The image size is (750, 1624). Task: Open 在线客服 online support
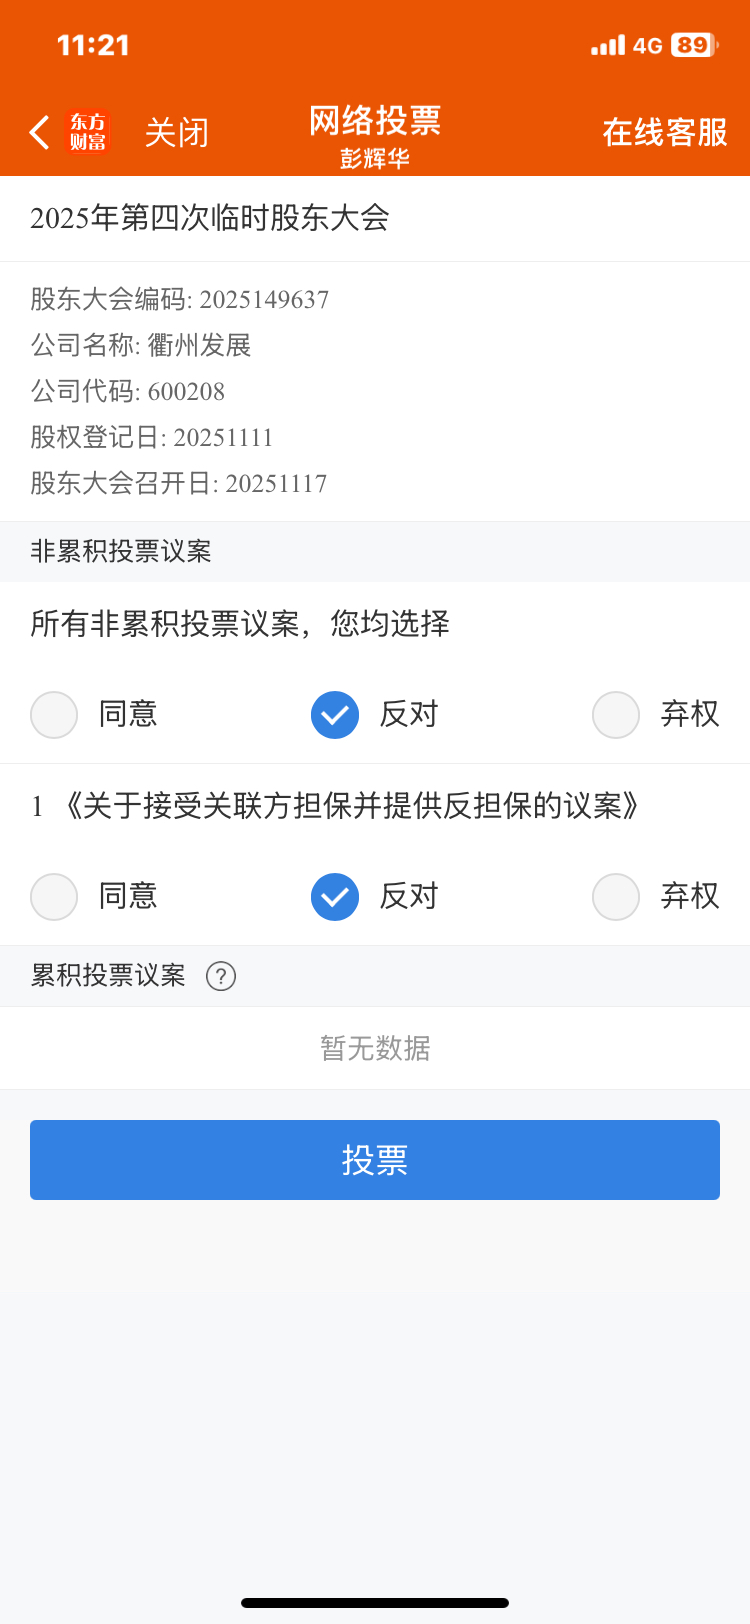[664, 132]
